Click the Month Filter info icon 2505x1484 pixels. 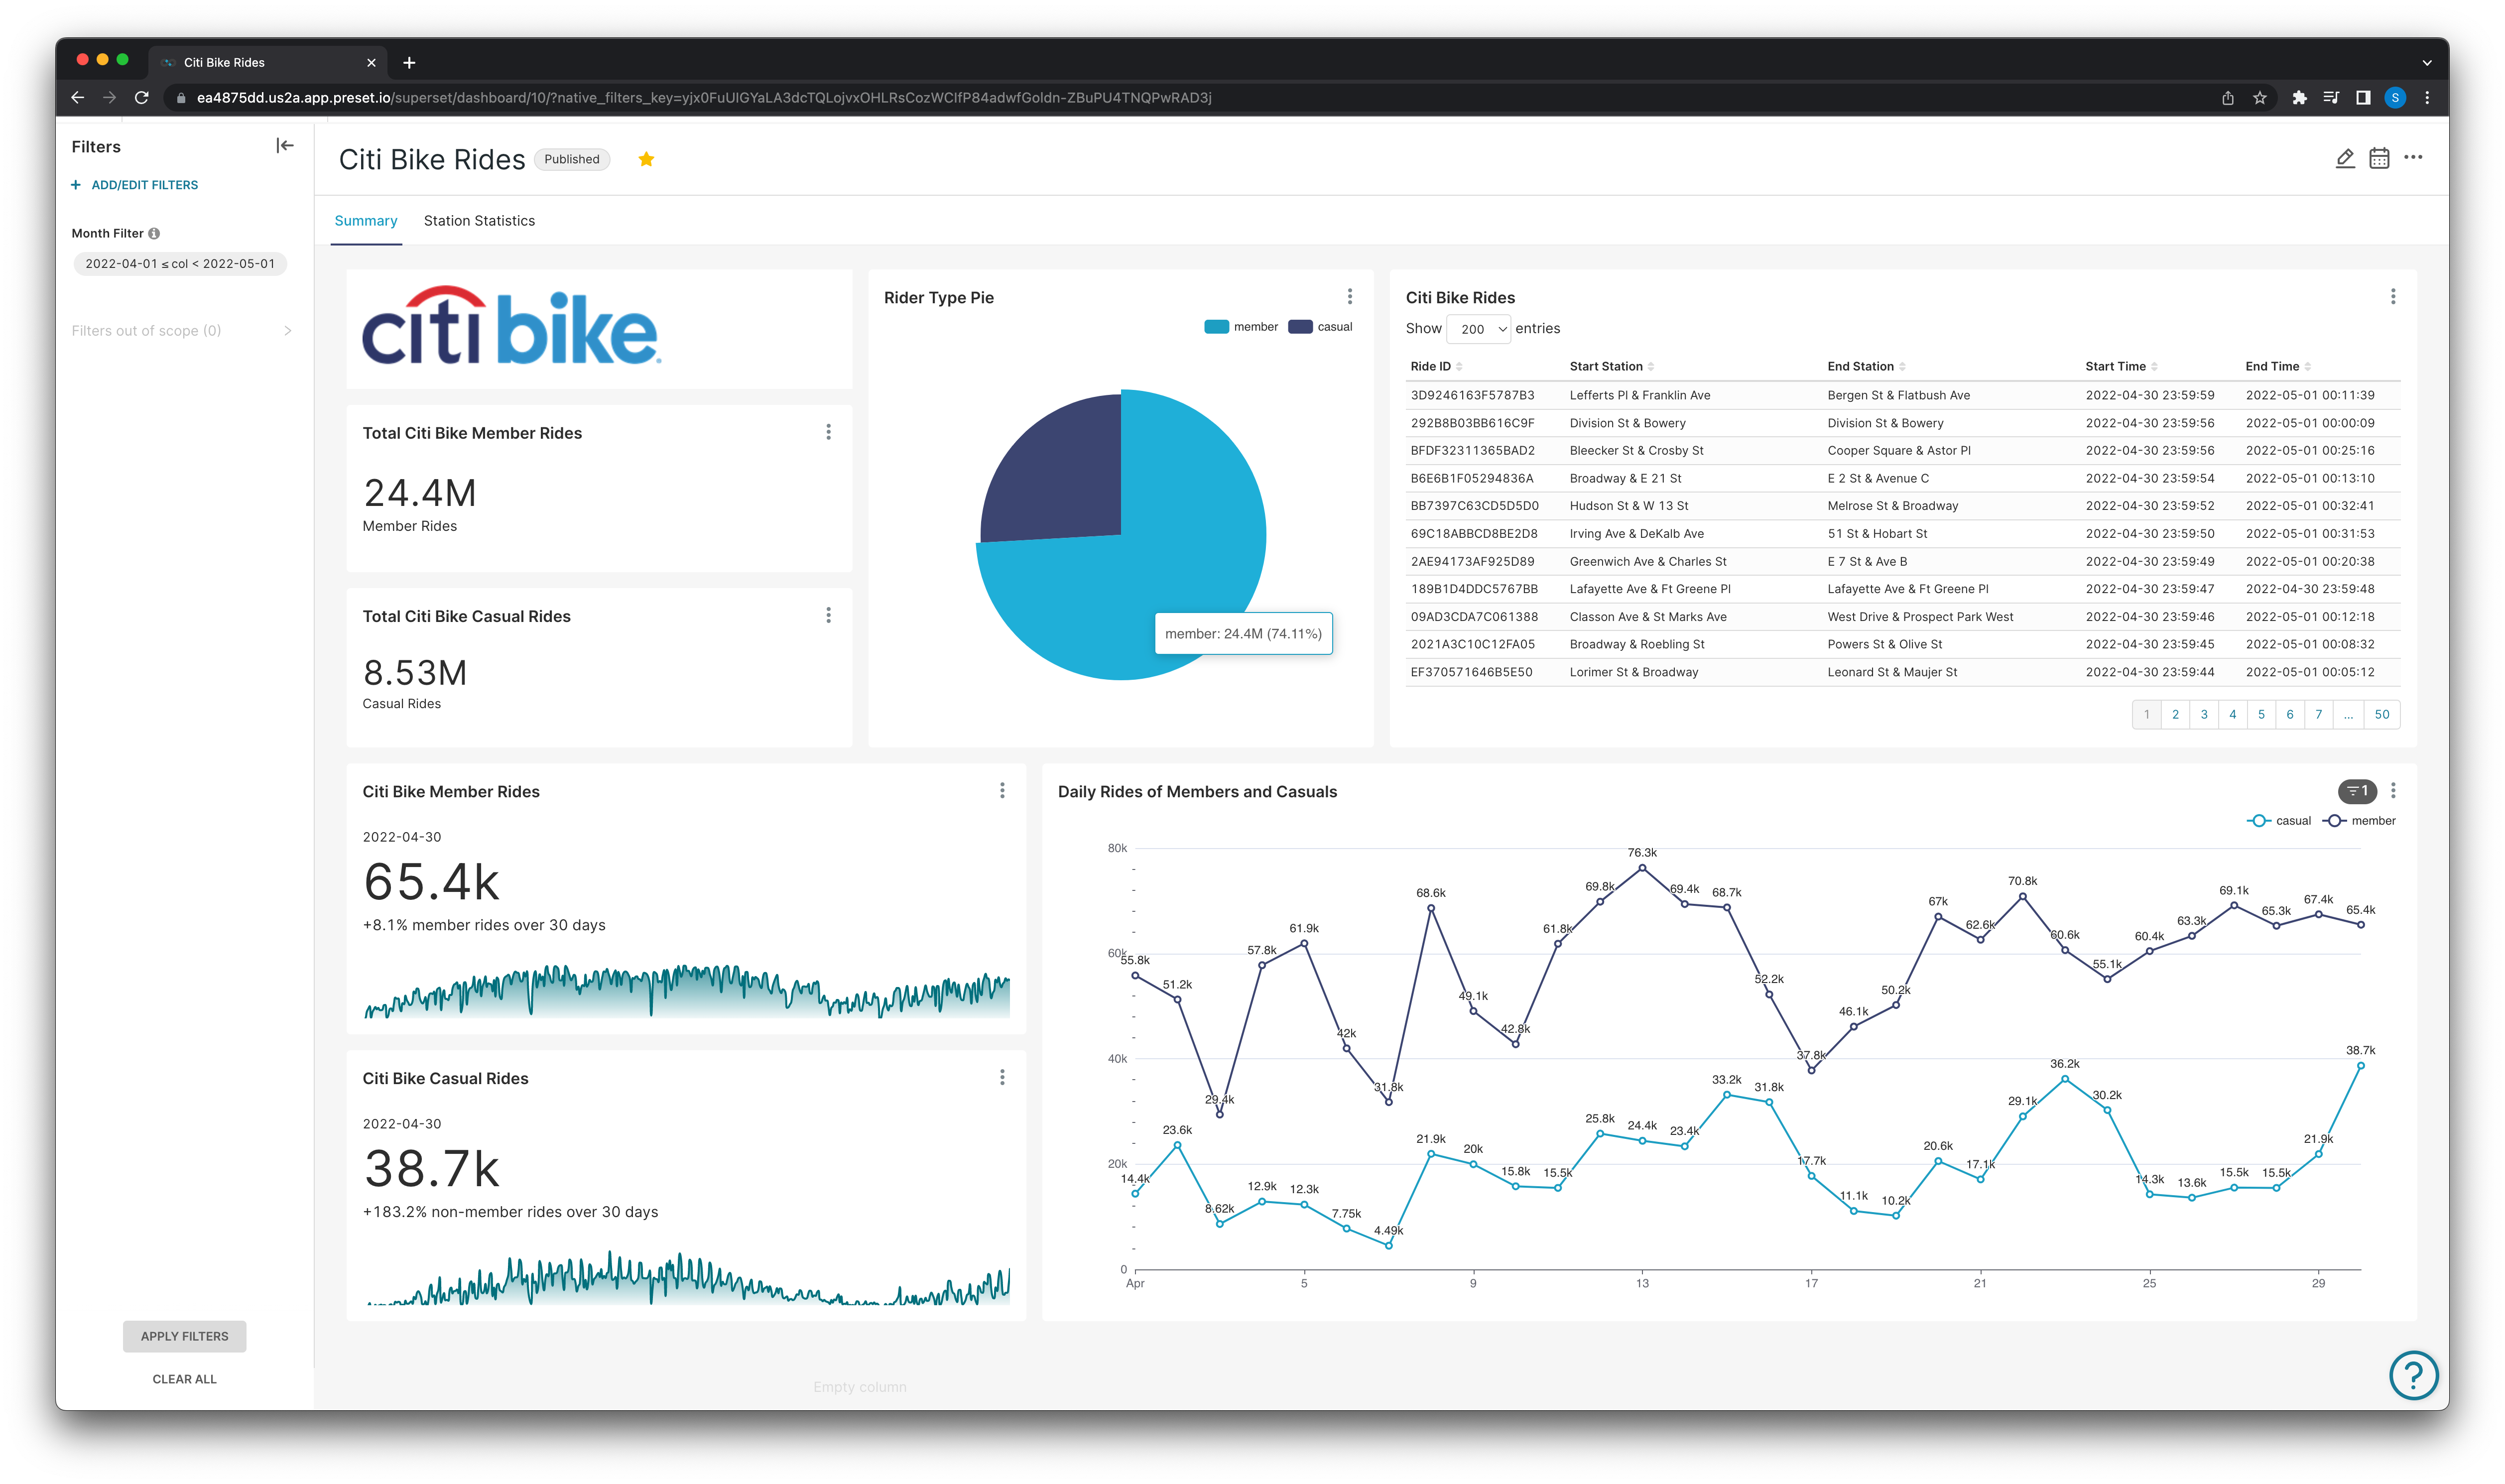tap(154, 233)
